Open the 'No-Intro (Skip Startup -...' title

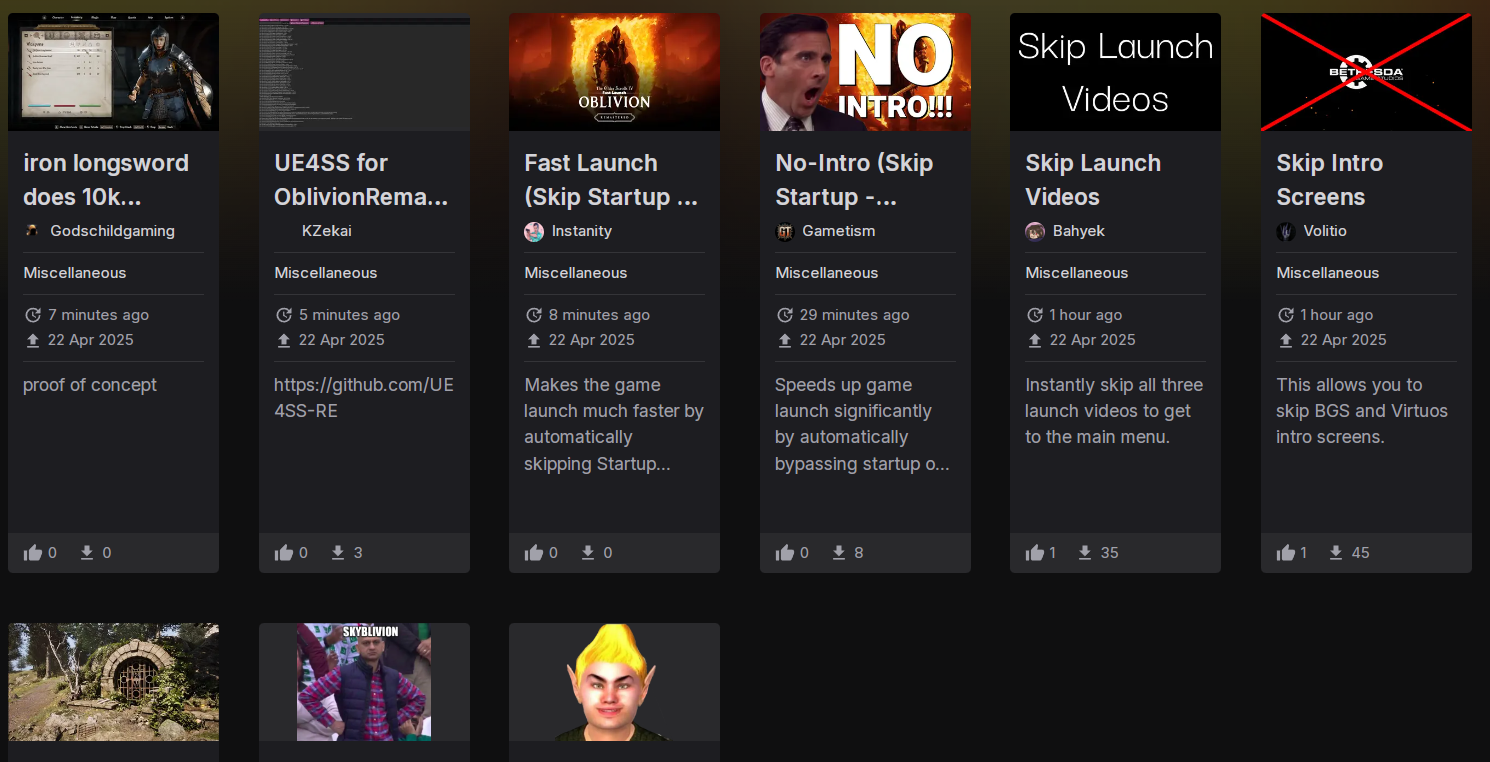coord(855,180)
